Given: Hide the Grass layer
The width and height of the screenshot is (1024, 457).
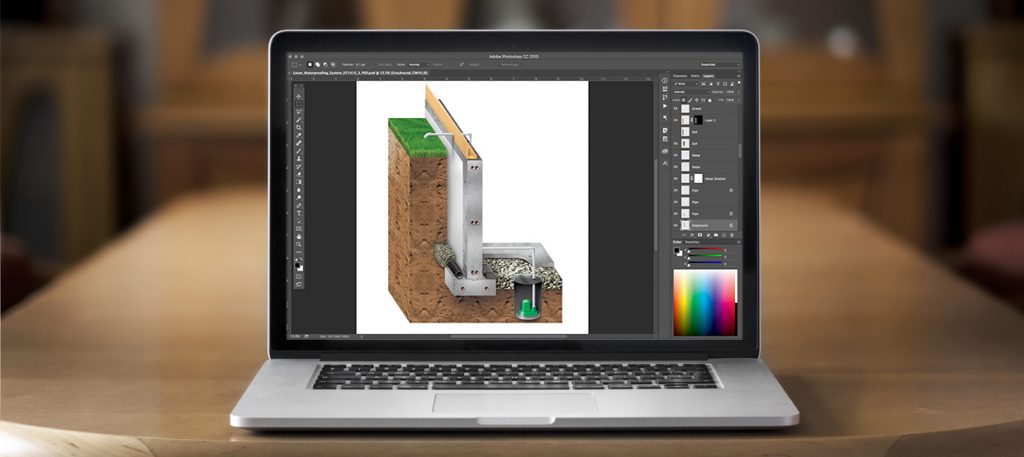Looking at the screenshot, I should [x=676, y=108].
